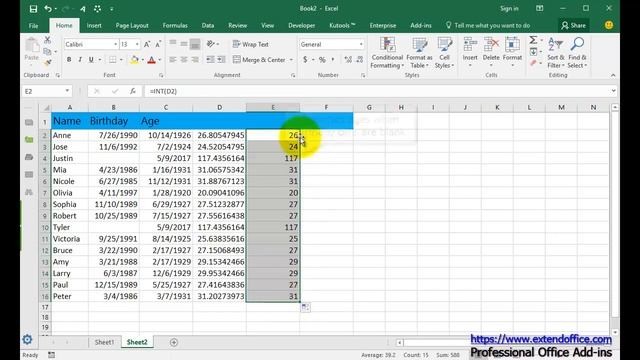Add a new sheet with plus icon

point(174,342)
